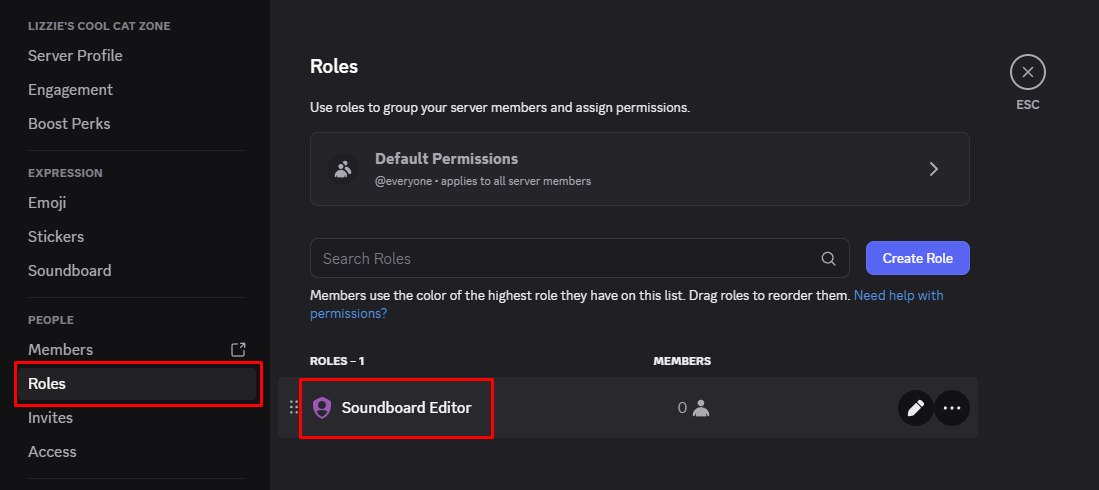Open more options for Soundboard Editor role
This screenshot has height=490, width=1099.
coord(952,408)
